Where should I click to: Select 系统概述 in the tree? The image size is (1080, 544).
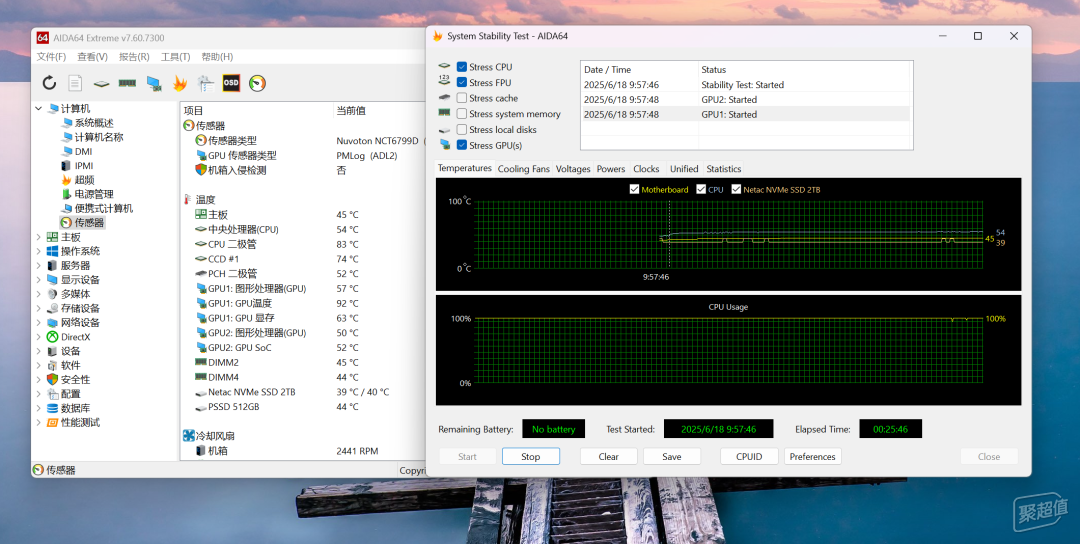point(94,123)
